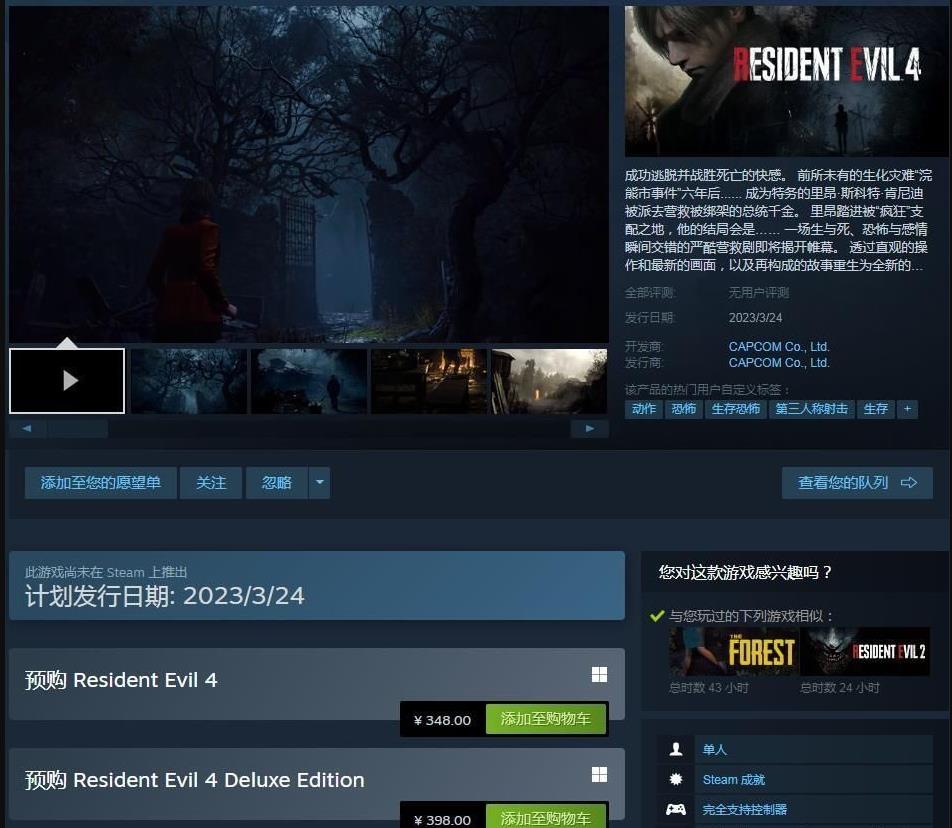
Task: Open Resident Evil 2 similar game thumbnail
Action: click(865, 652)
